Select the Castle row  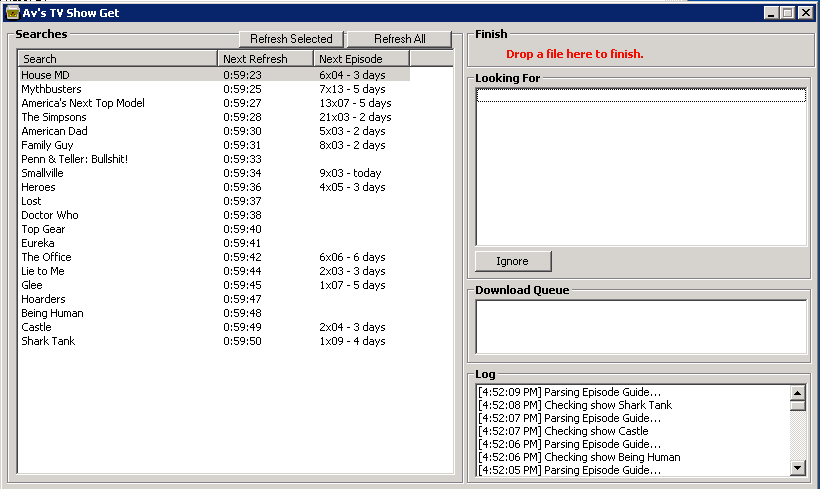[x=214, y=327]
